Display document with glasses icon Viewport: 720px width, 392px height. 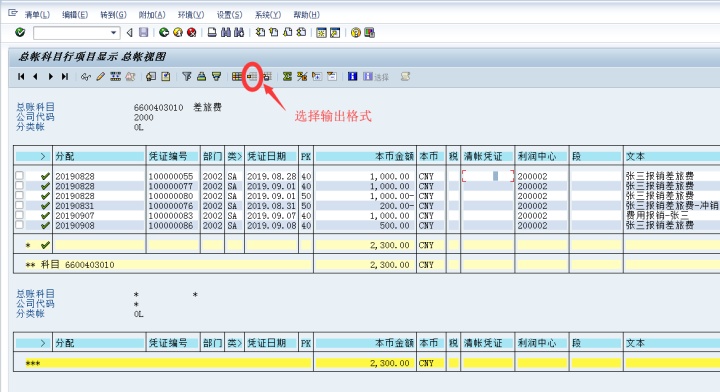click(85, 77)
